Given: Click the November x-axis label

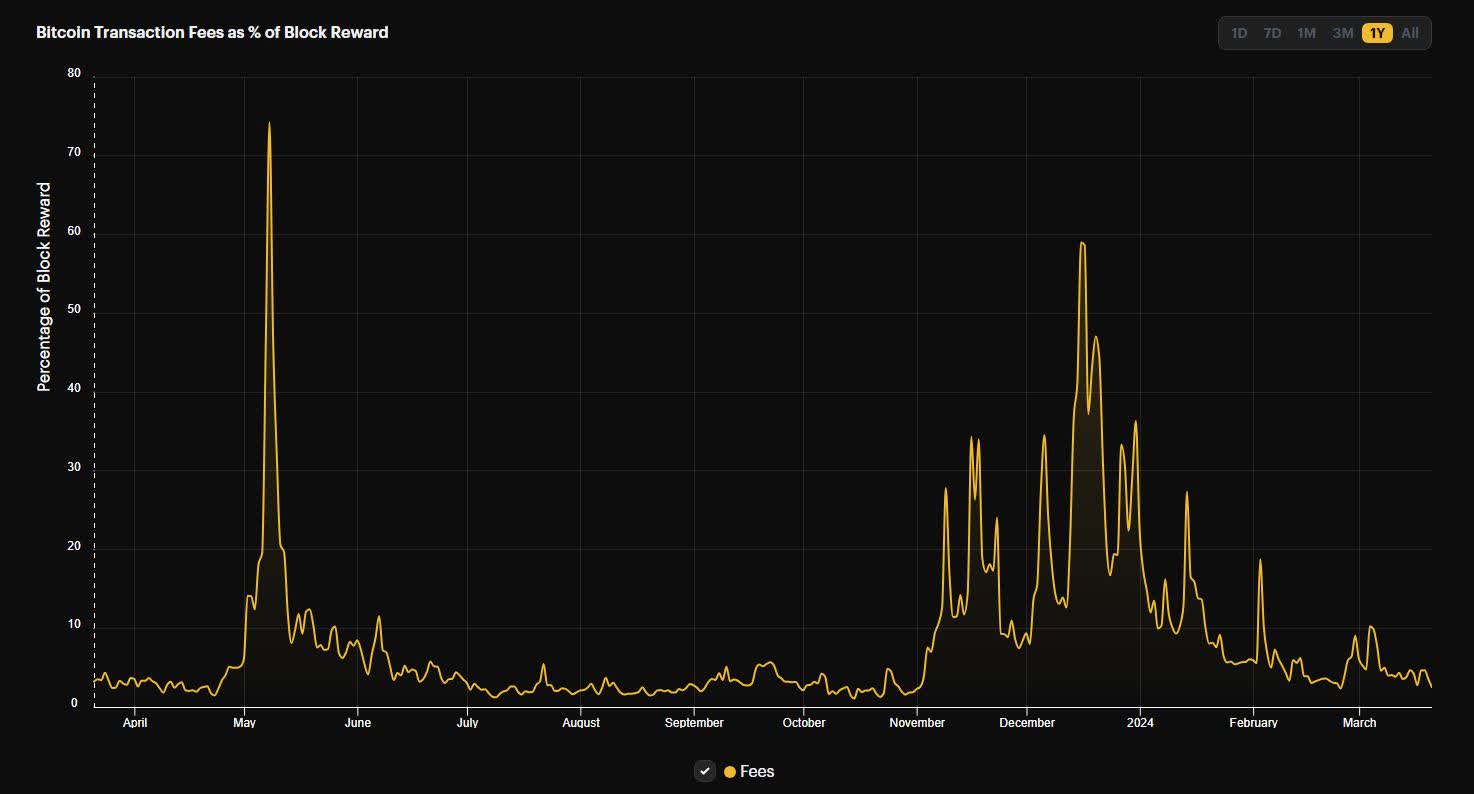Looking at the screenshot, I should tap(917, 722).
